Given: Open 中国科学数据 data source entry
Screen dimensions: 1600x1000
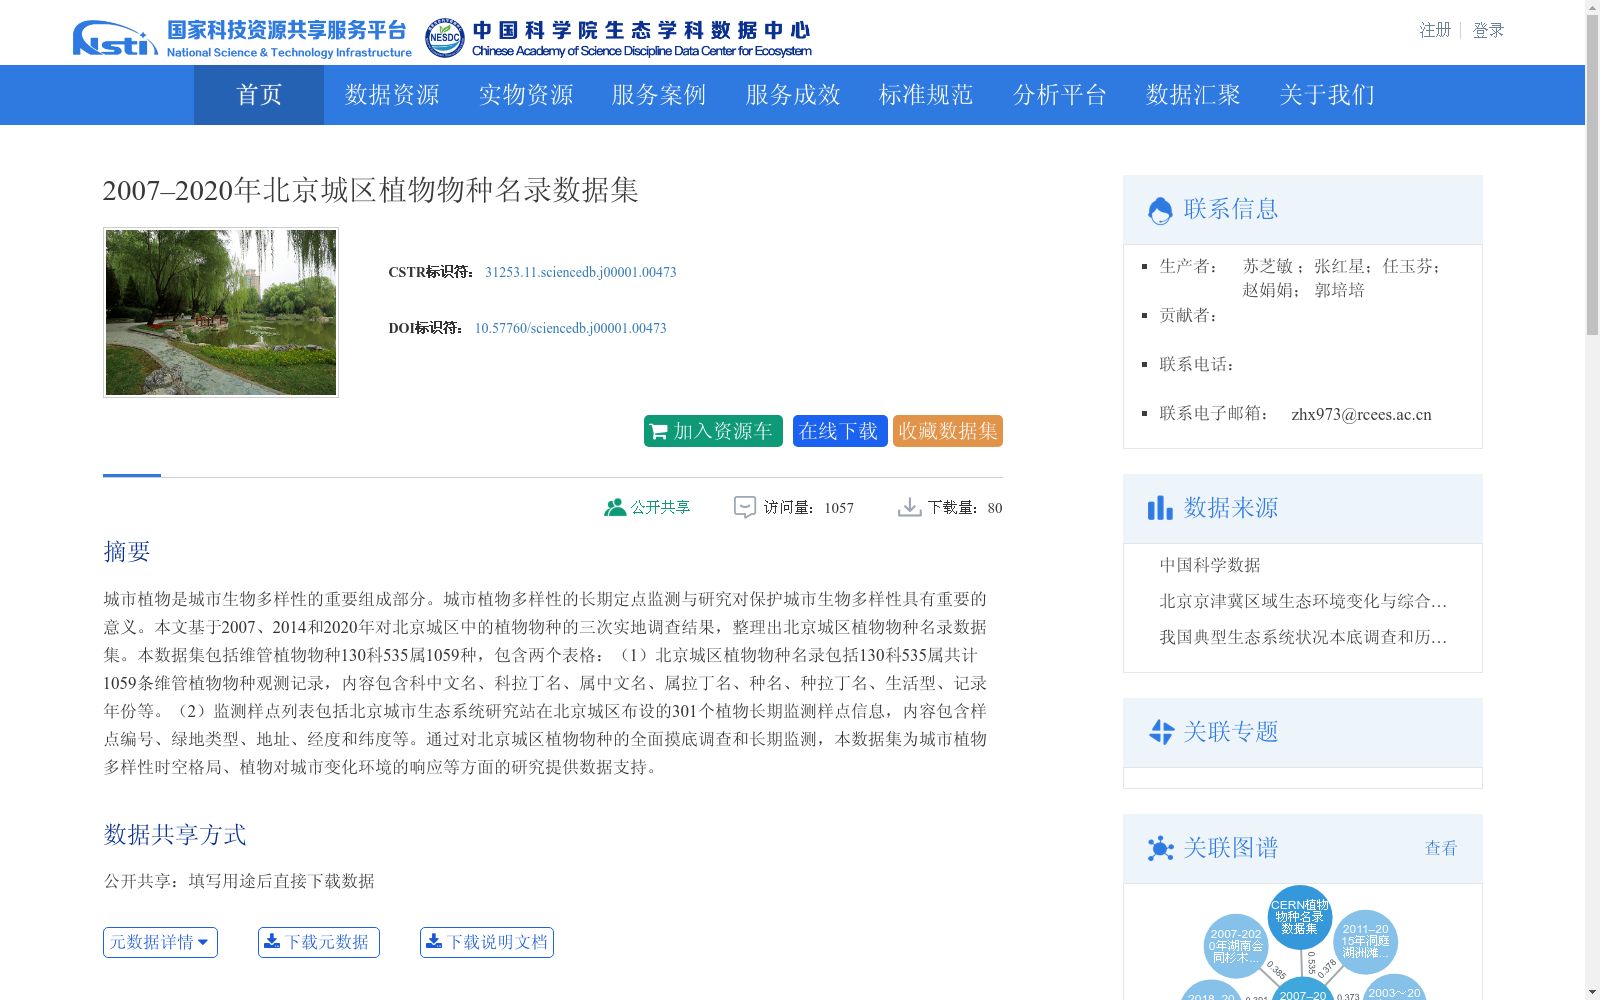Looking at the screenshot, I should (x=1210, y=565).
